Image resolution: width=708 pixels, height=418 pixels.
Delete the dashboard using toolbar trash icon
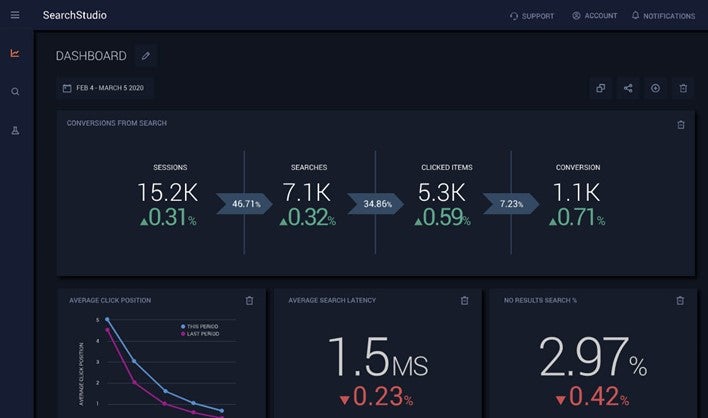[683, 88]
